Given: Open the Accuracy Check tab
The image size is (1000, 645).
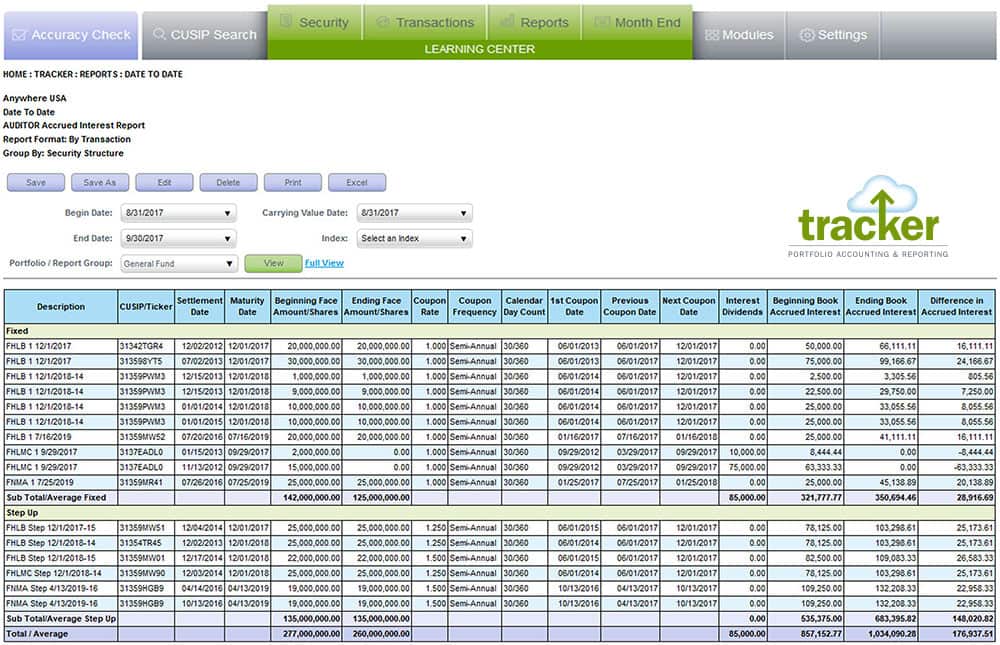Looking at the screenshot, I should point(69,35).
